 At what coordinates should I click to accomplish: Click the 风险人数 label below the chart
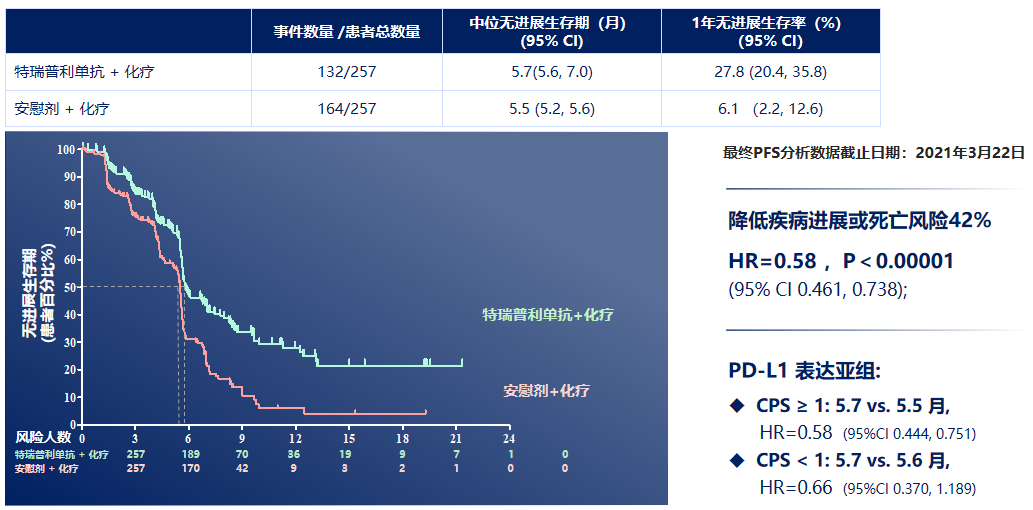coord(43,437)
